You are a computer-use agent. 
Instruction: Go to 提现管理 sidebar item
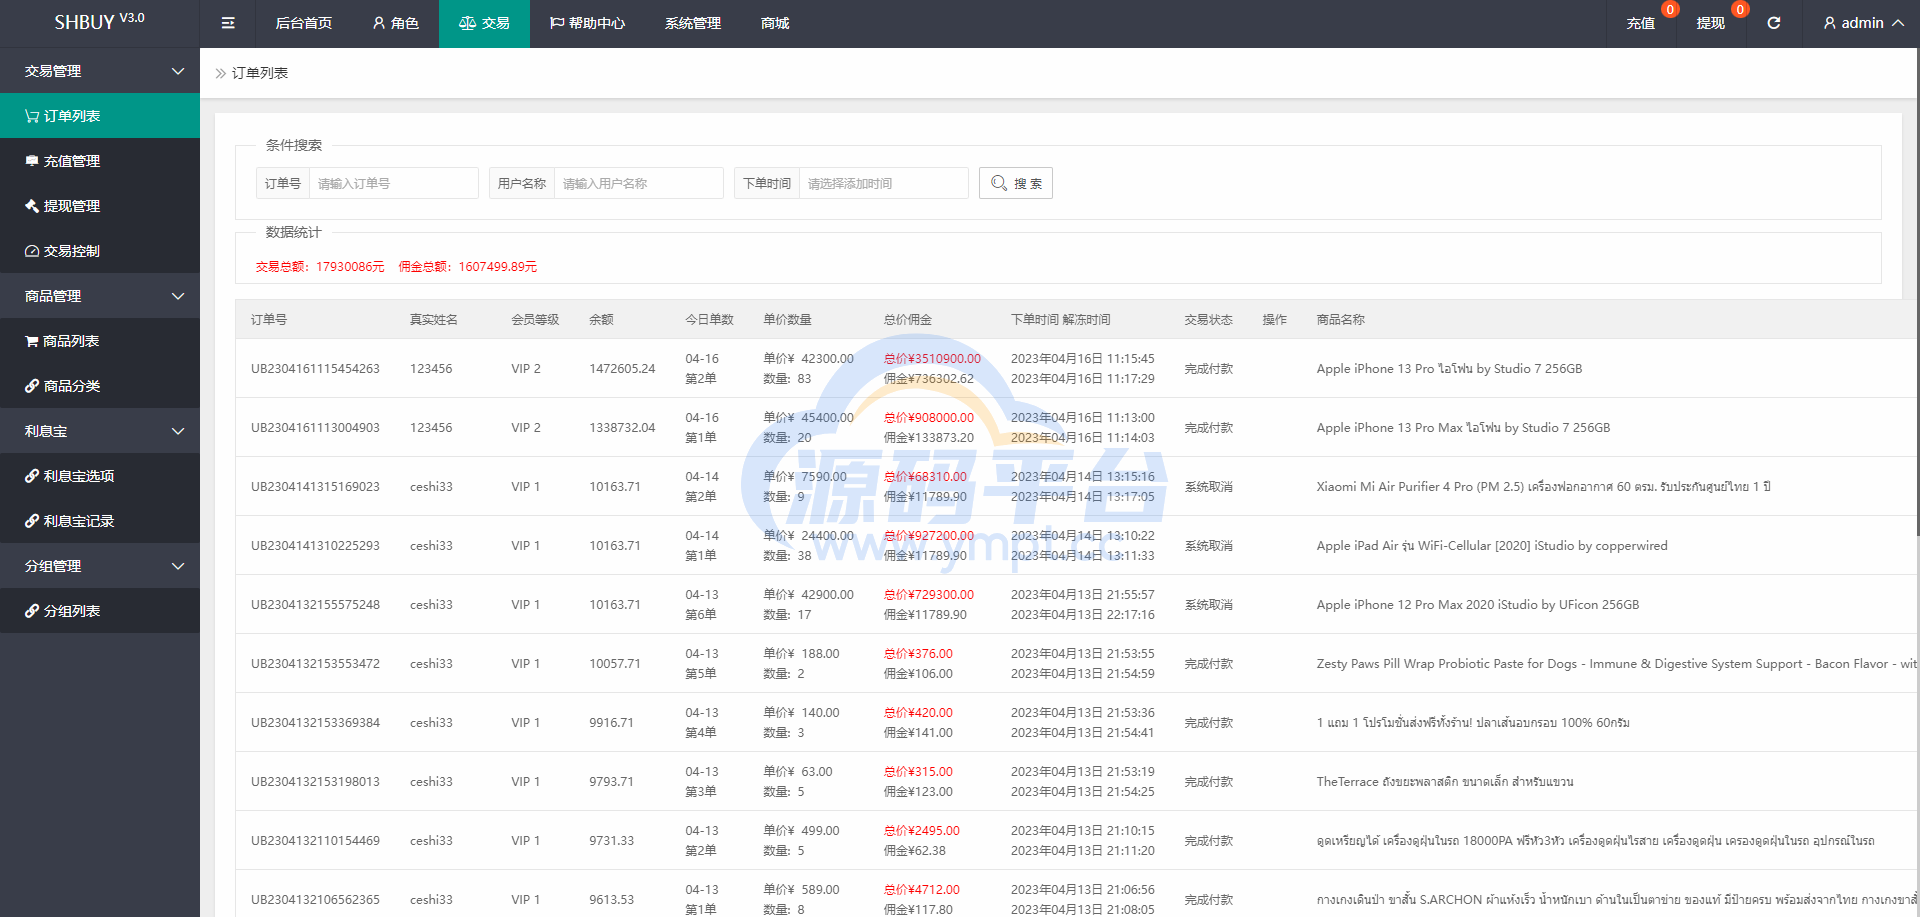[x=100, y=206]
